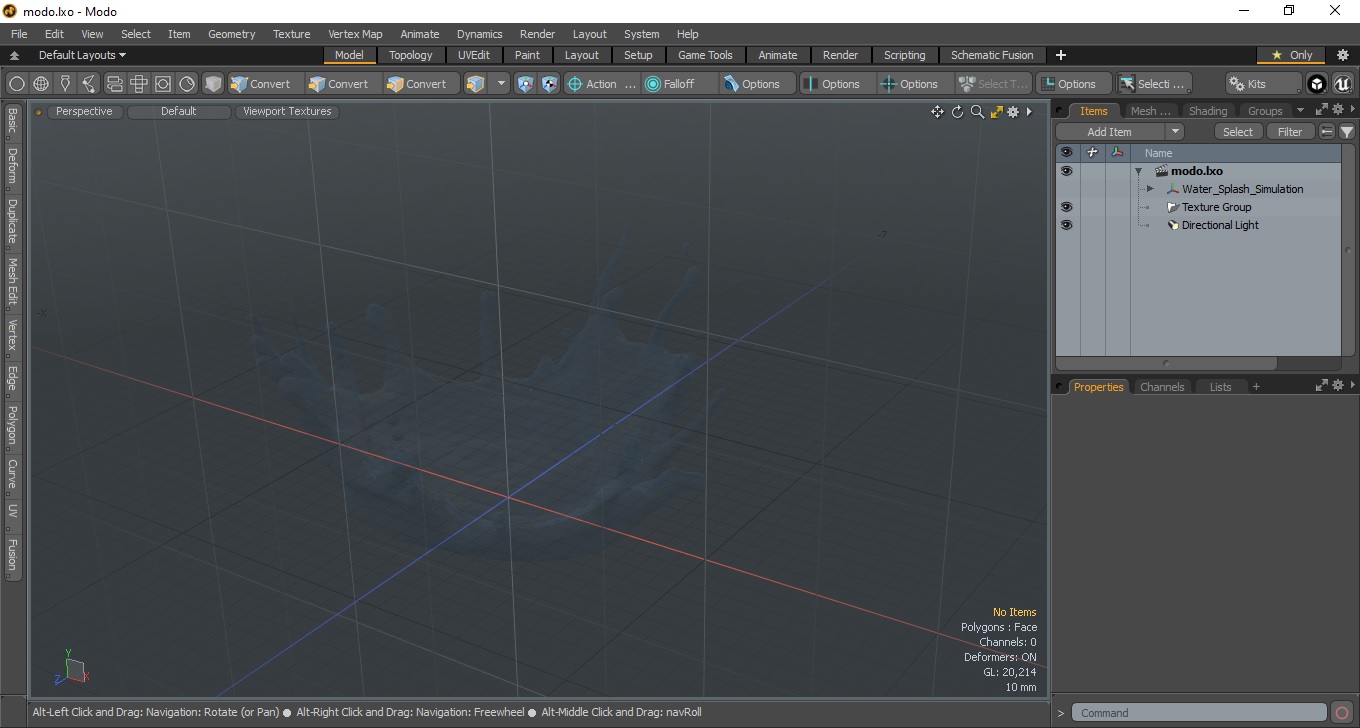Open the Default shading style dropdown
Image resolution: width=1360 pixels, height=728 pixels.
pos(179,112)
